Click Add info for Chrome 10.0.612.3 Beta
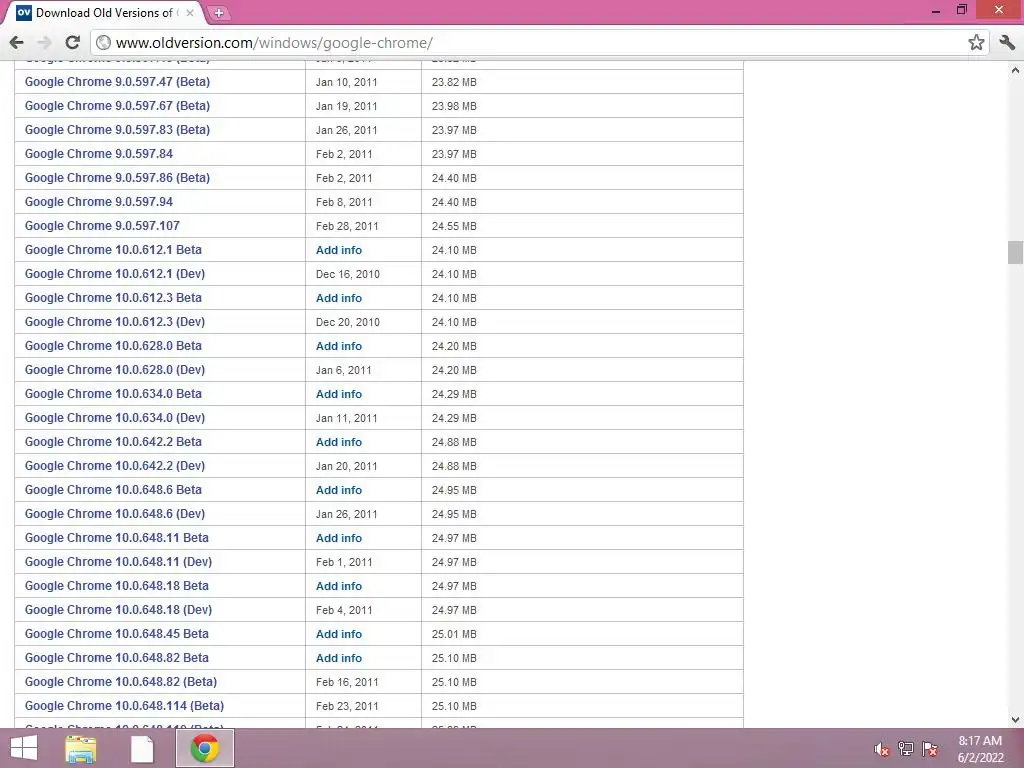 (338, 298)
